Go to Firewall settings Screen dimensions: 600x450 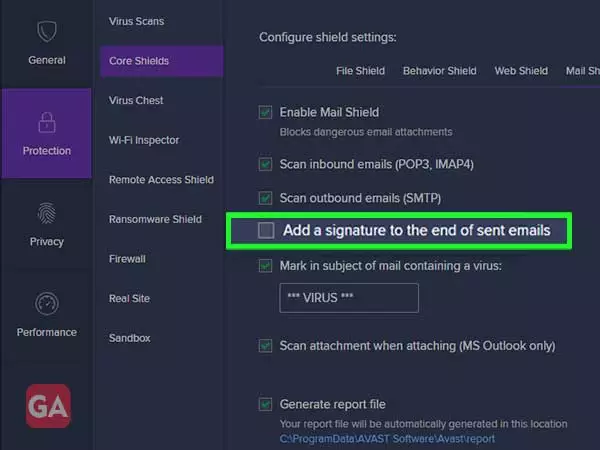pos(127,259)
